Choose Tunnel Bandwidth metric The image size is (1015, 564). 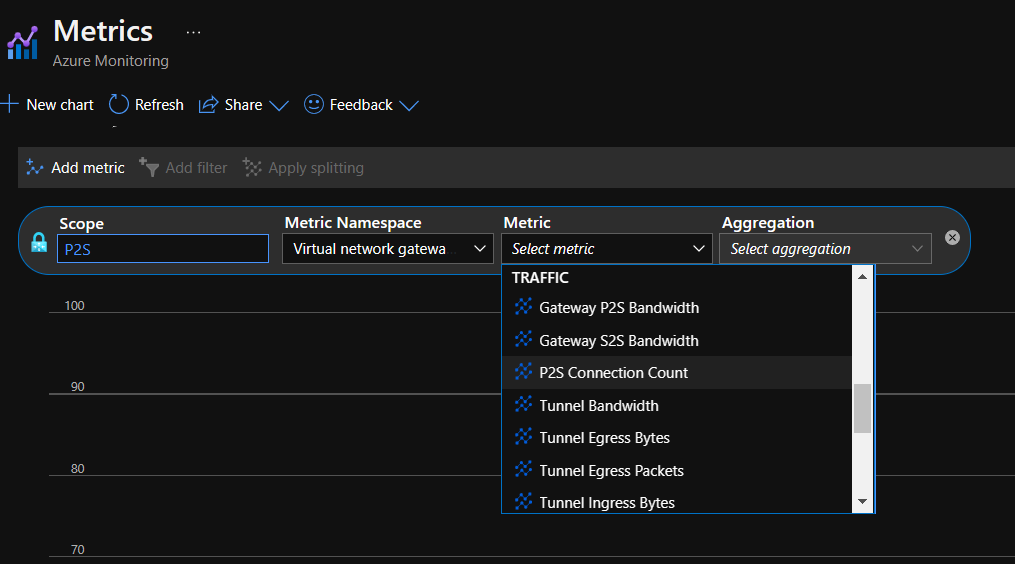click(x=676, y=405)
